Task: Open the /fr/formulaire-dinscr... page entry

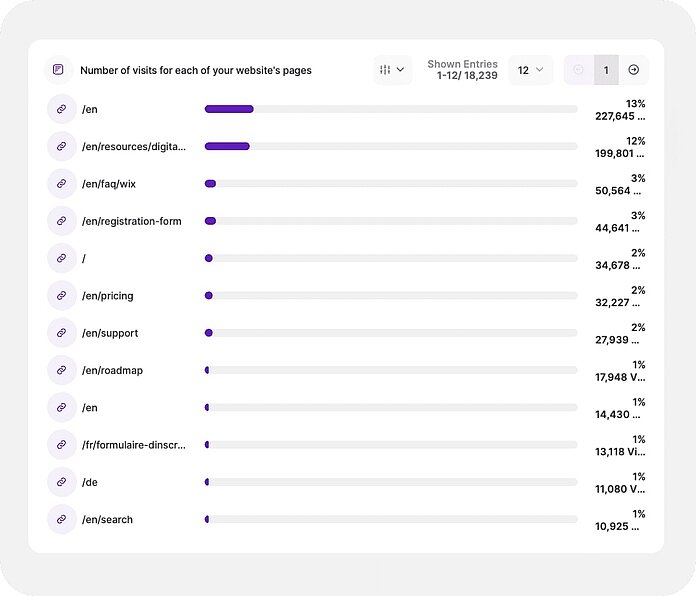Action: point(134,445)
